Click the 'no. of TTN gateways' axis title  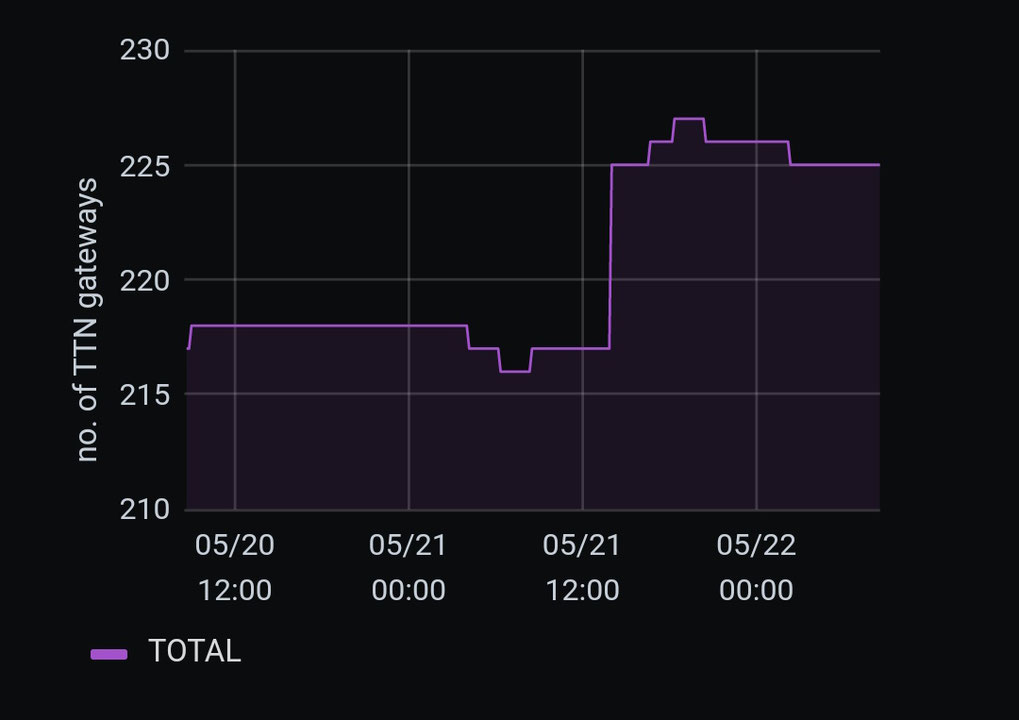(87, 320)
